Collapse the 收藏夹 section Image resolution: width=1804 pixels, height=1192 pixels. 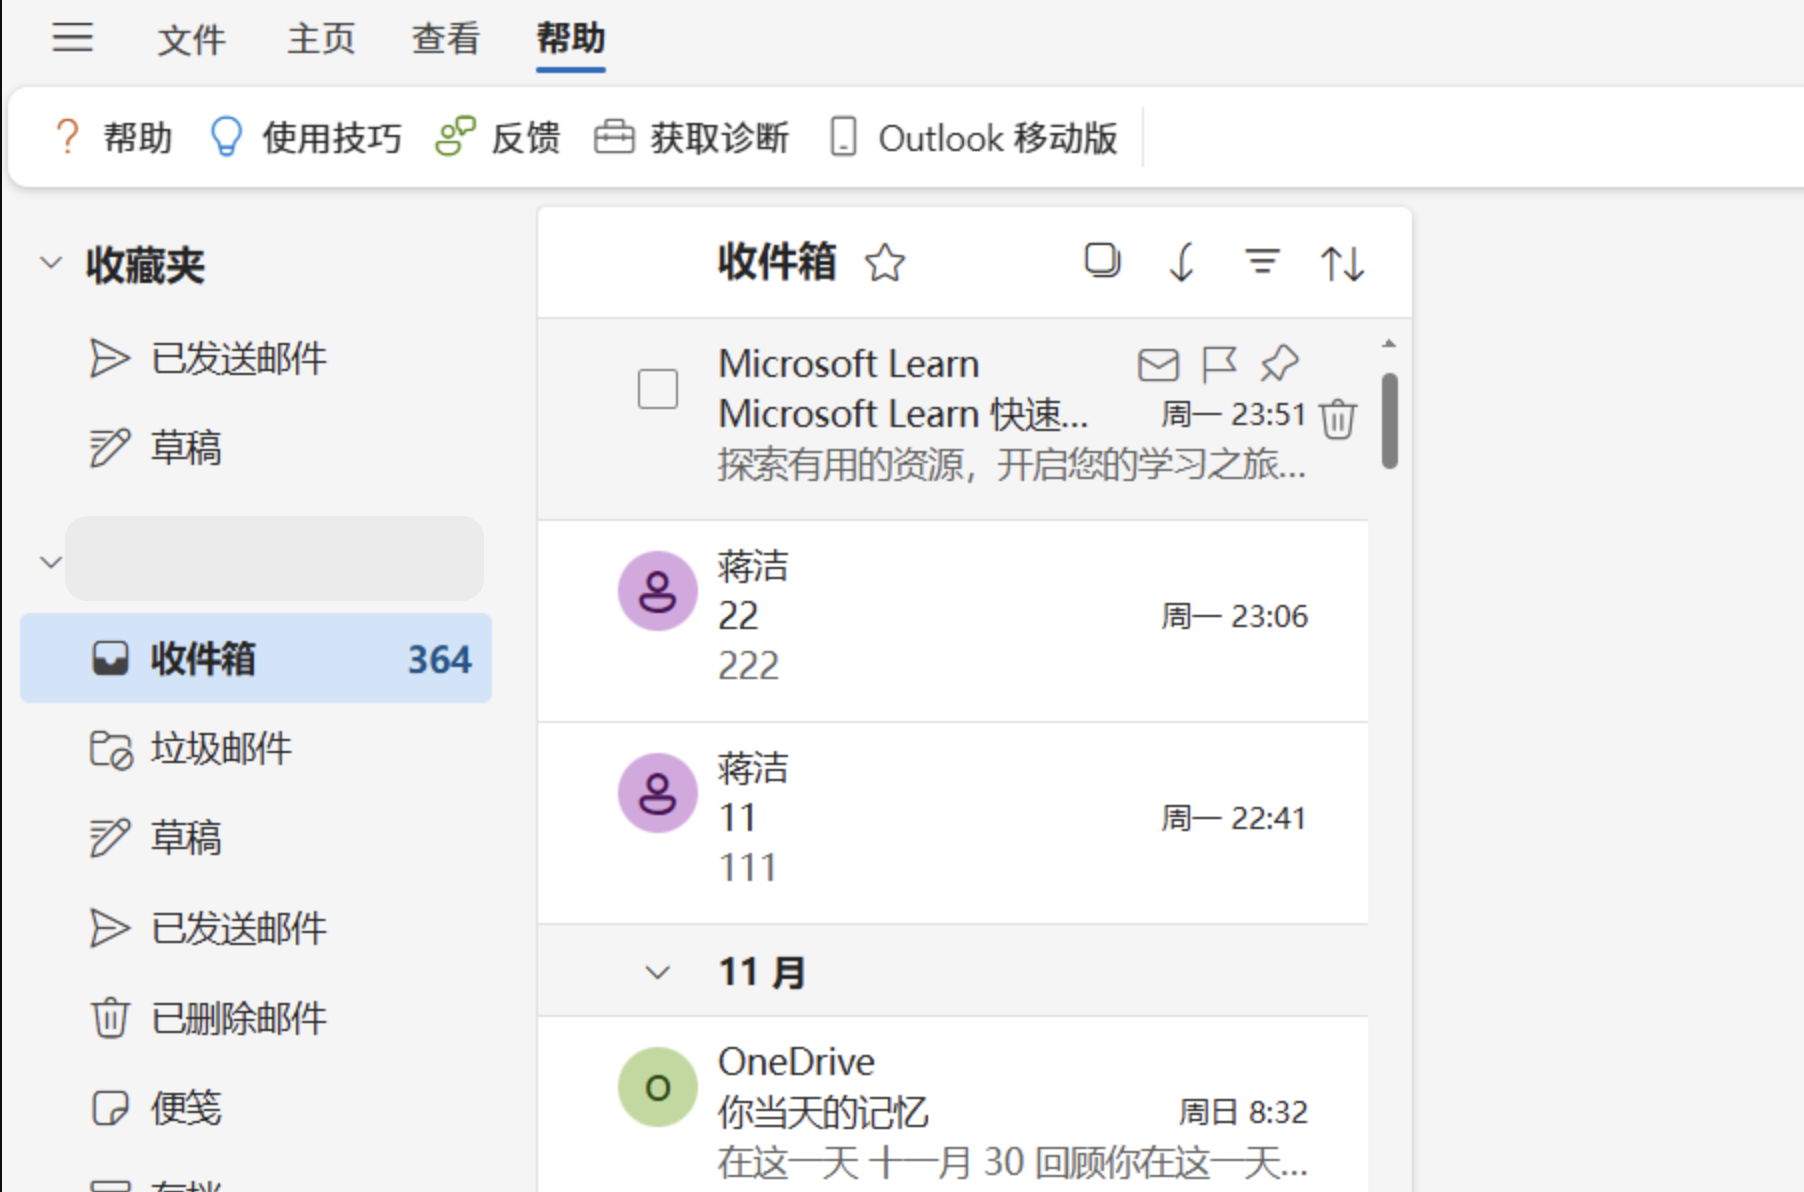(49, 264)
